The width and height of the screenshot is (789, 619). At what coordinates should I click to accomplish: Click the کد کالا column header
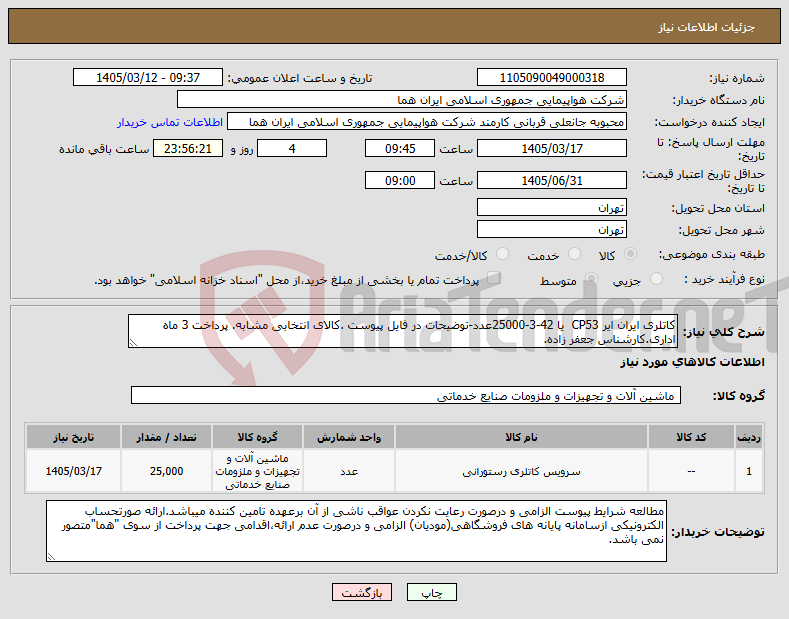click(691, 437)
